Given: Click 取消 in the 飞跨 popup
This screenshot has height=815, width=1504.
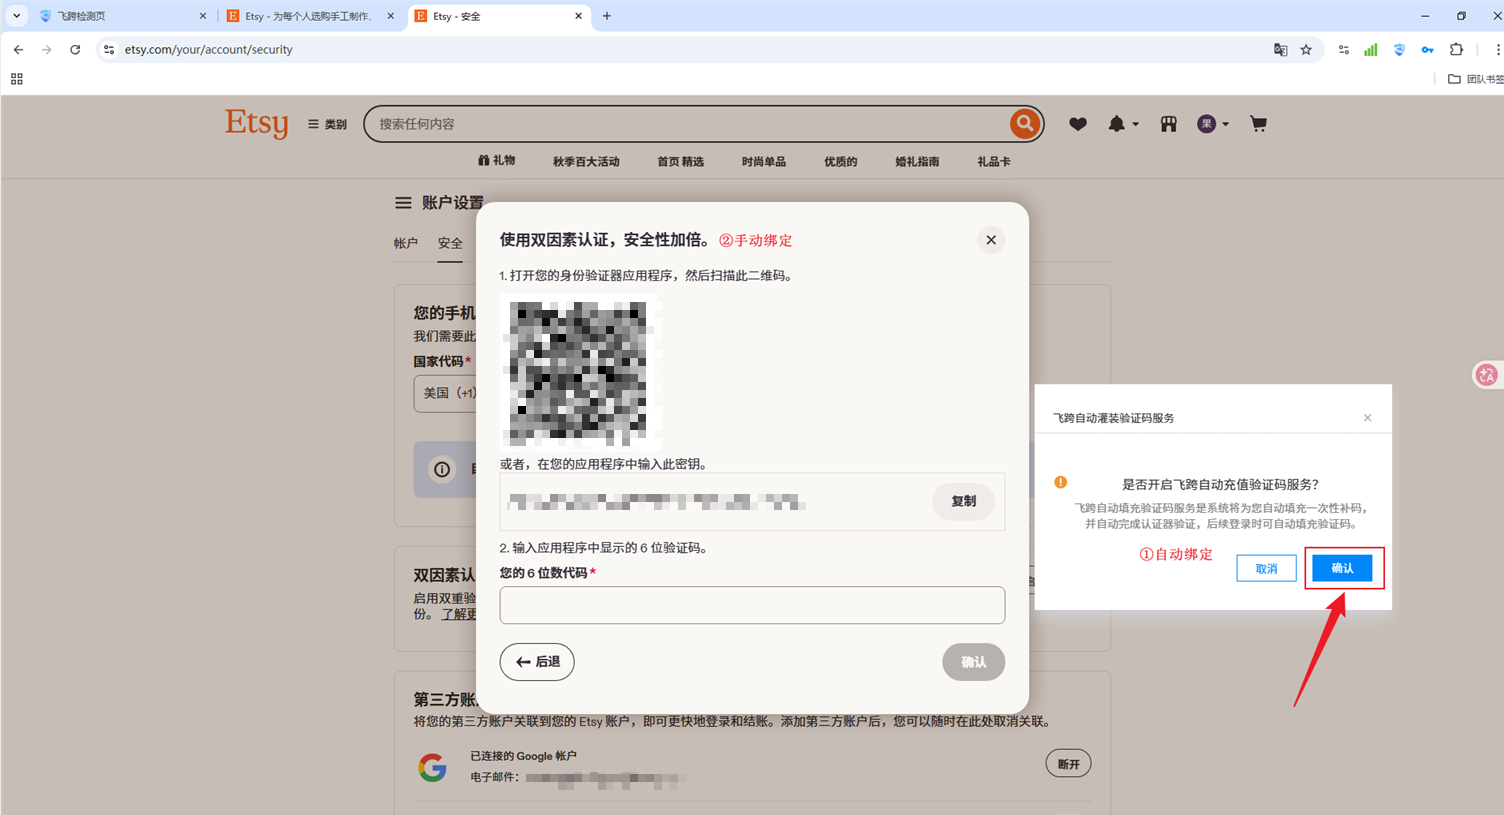Looking at the screenshot, I should [x=1266, y=568].
